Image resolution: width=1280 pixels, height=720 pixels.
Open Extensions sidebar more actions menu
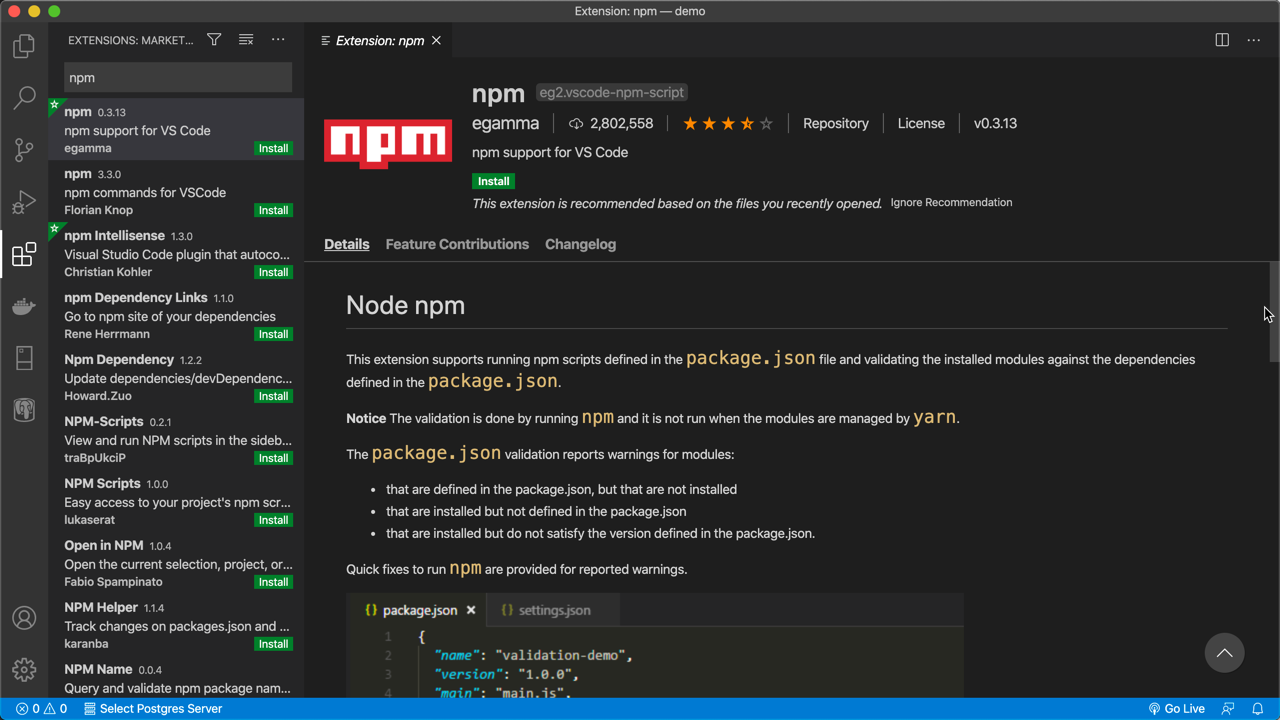click(x=278, y=40)
